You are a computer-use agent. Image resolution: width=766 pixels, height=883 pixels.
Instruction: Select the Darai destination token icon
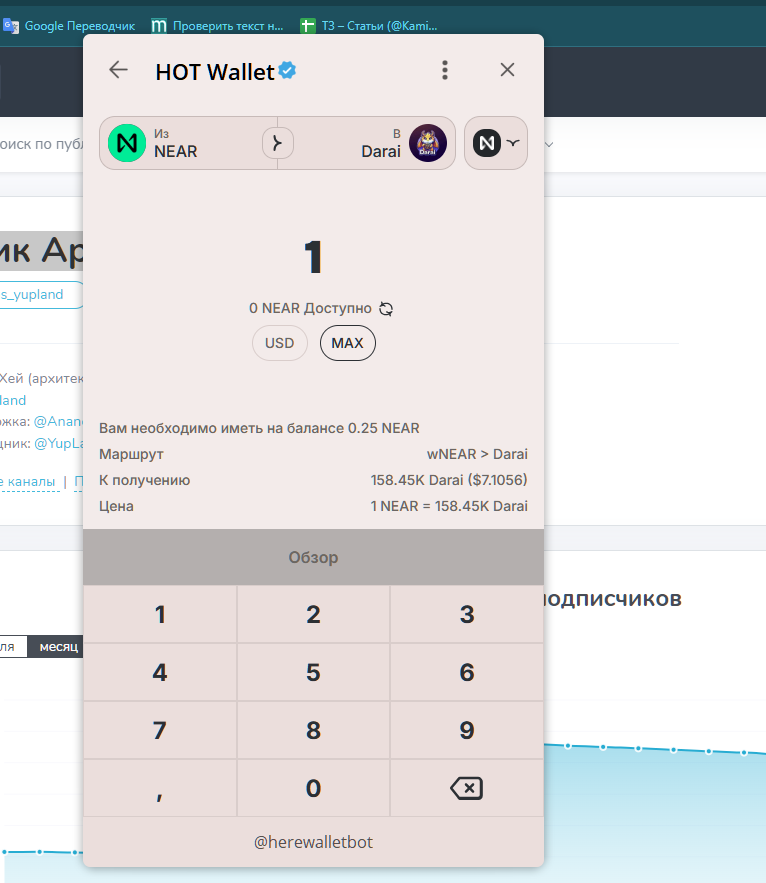[428, 143]
